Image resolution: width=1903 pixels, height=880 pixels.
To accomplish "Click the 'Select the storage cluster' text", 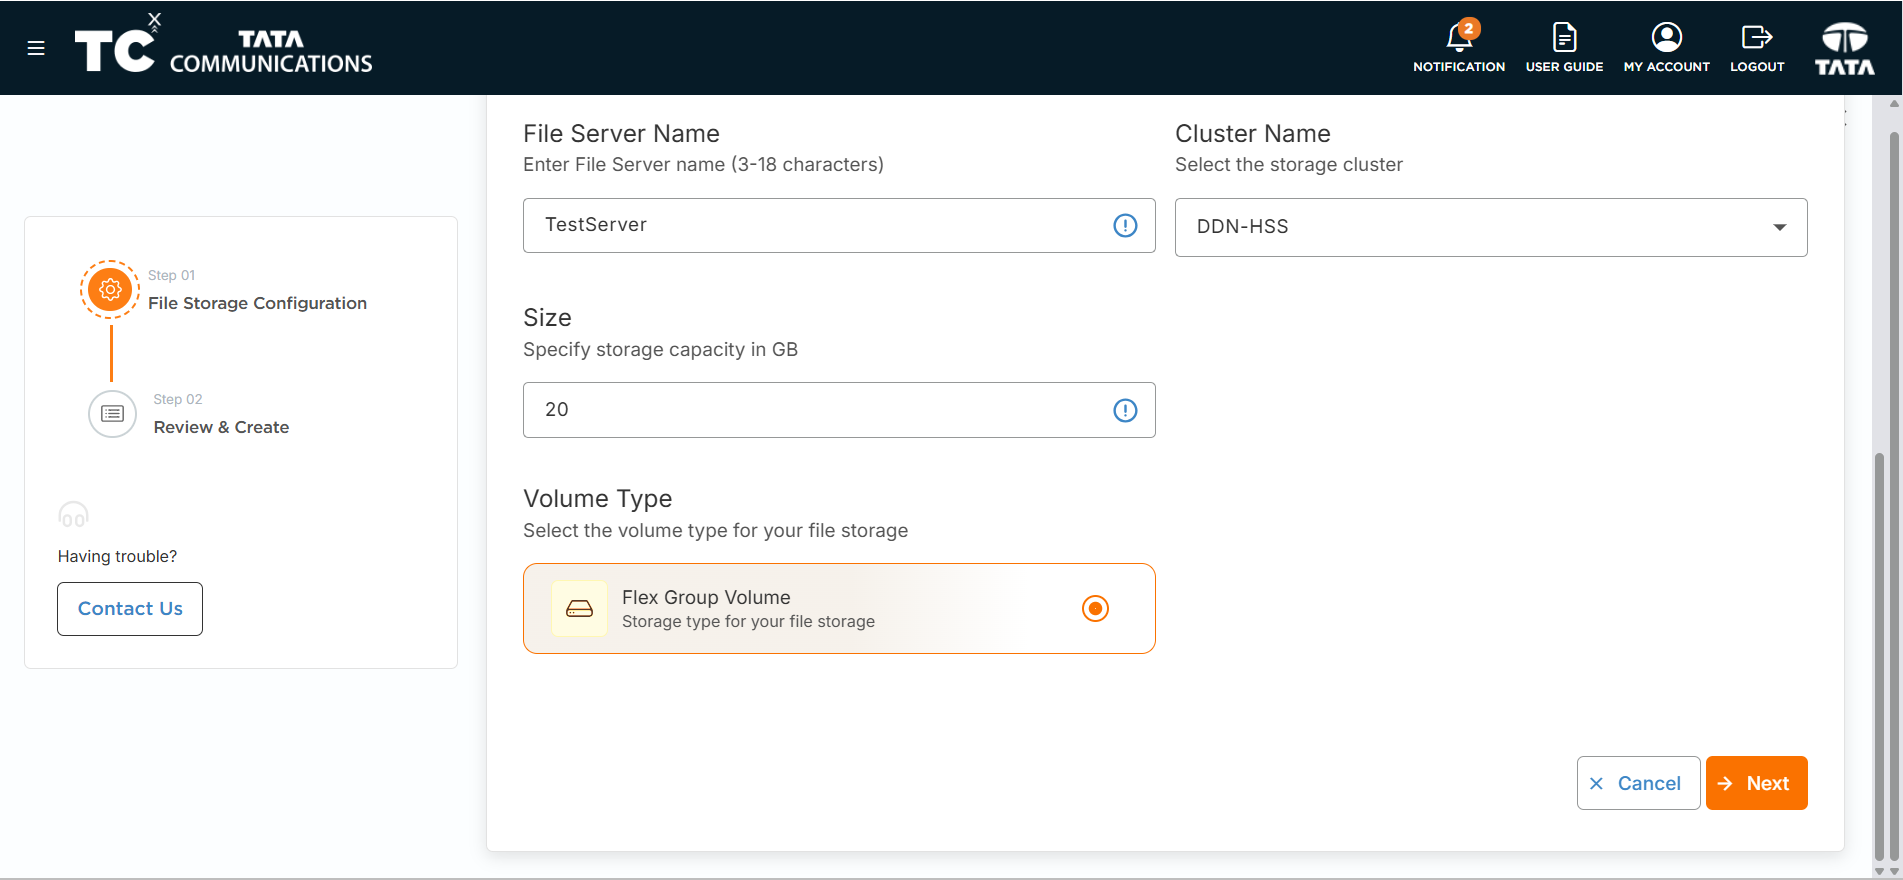I will (1288, 165).
